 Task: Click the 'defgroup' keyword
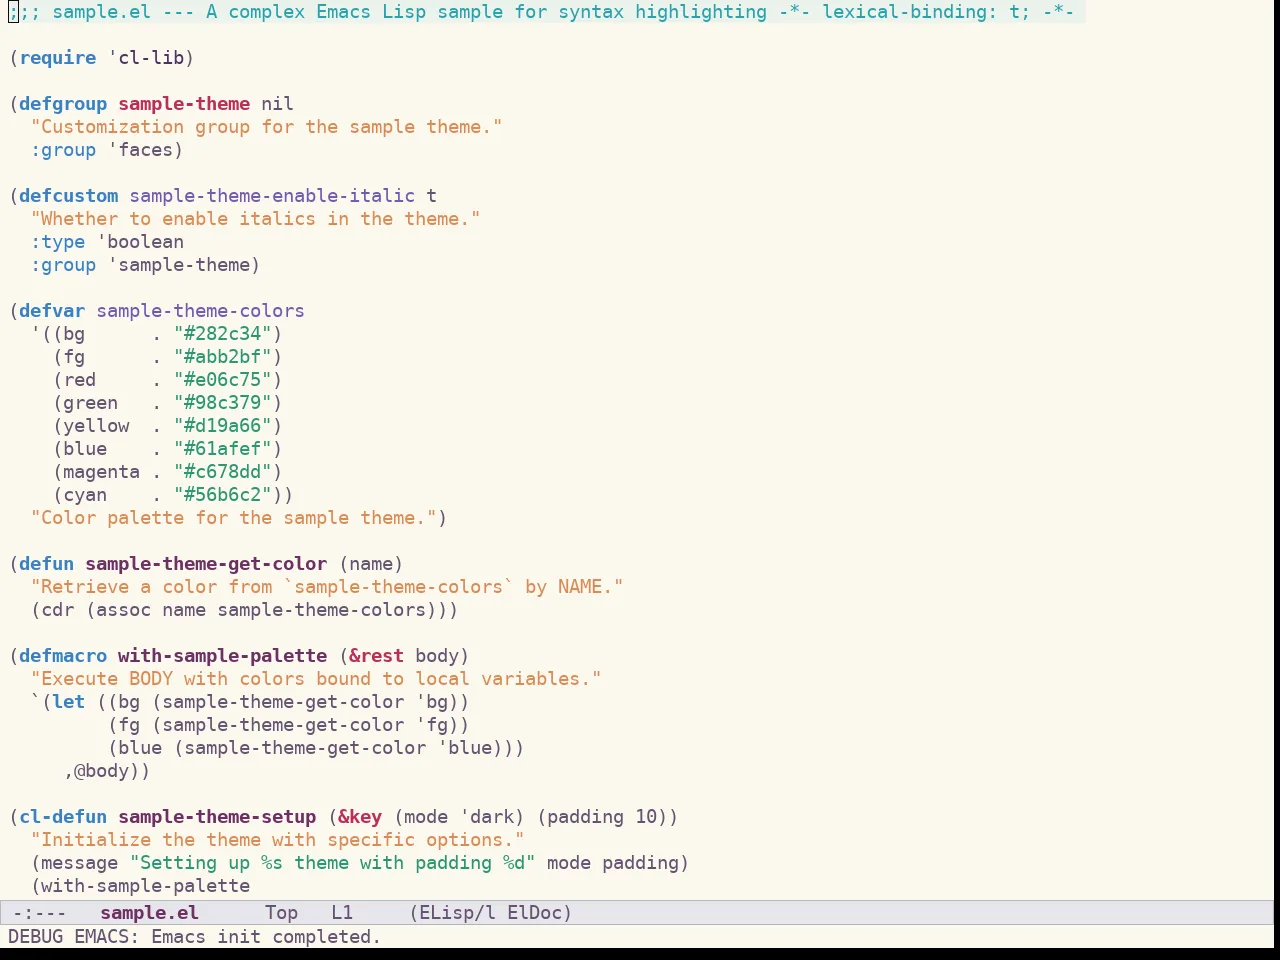tap(63, 104)
